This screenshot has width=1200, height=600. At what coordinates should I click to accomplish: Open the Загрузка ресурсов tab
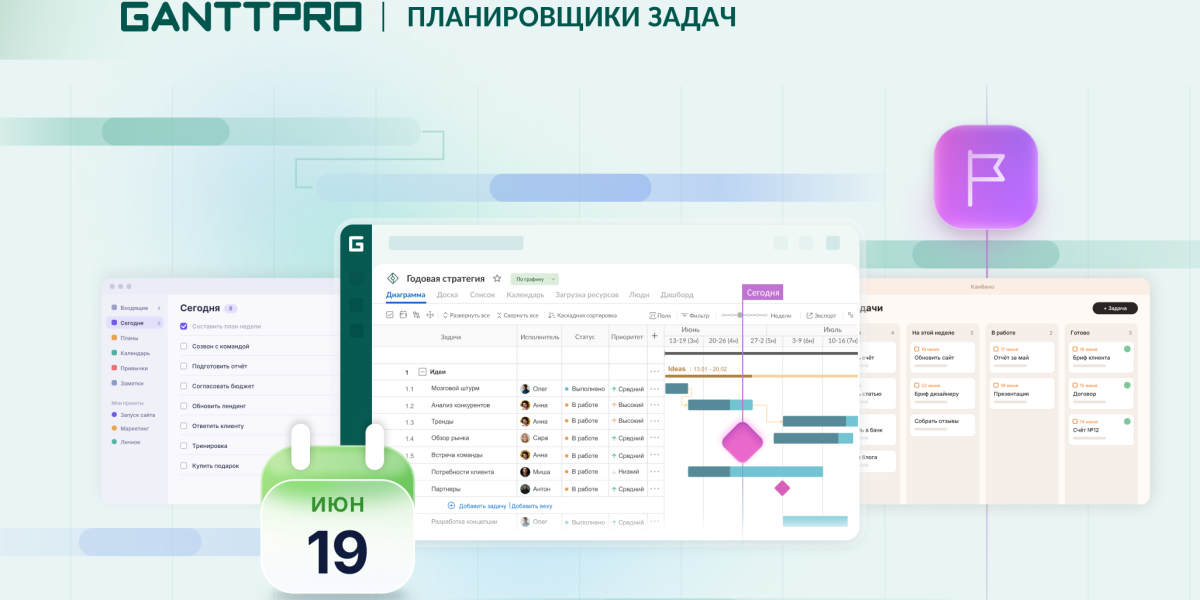(586, 295)
